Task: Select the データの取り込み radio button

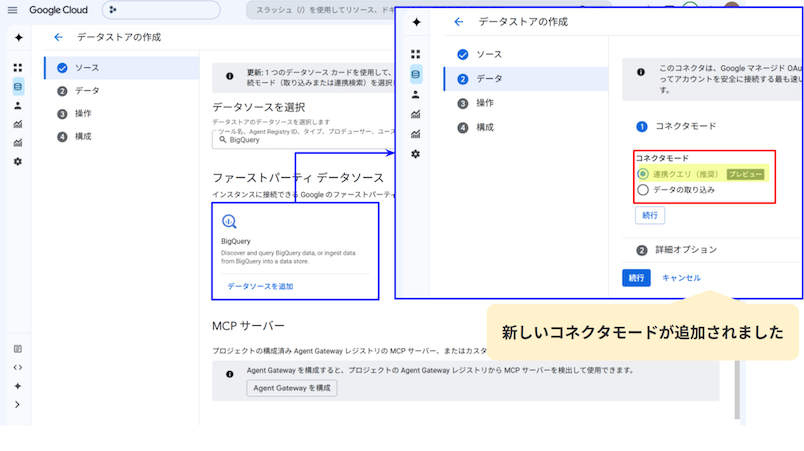Action: [643, 190]
